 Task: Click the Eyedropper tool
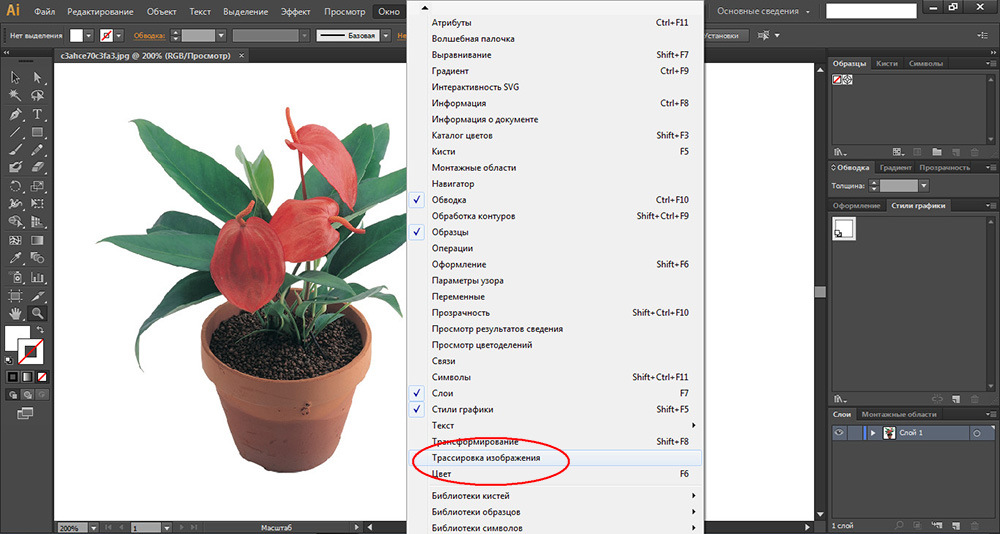coord(16,258)
